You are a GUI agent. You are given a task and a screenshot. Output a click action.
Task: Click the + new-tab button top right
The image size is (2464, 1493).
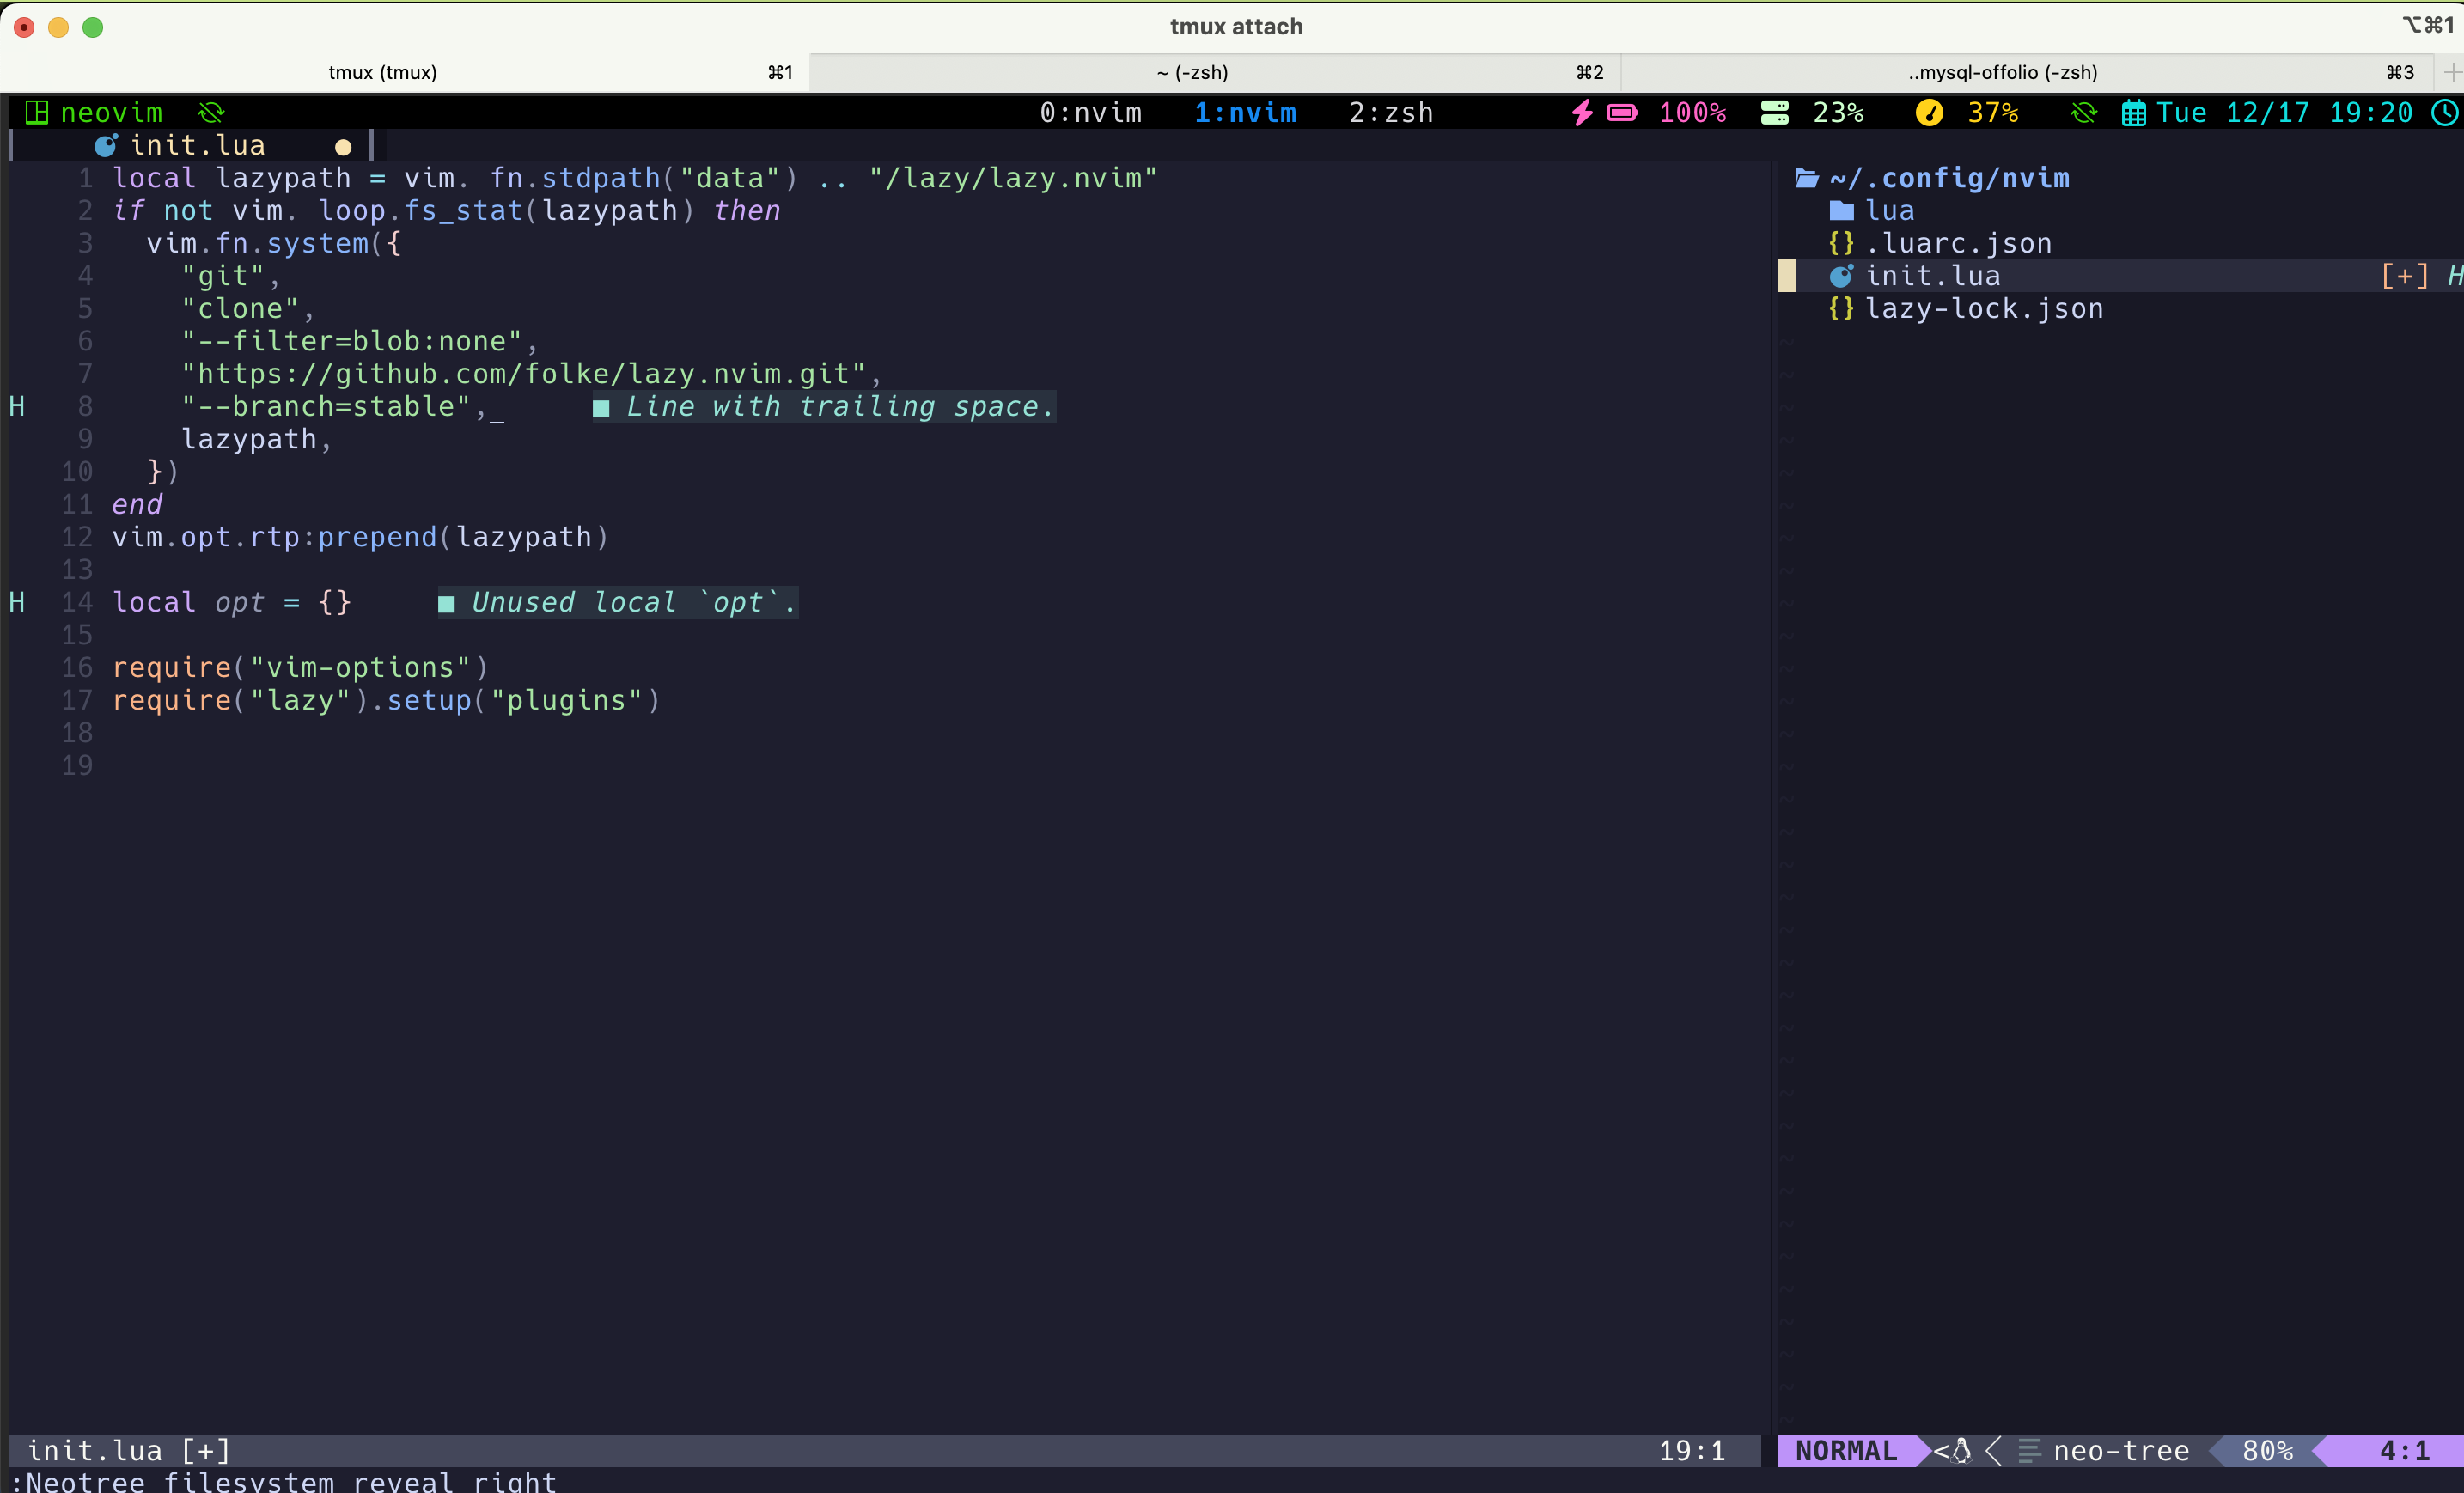pos(2455,72)
